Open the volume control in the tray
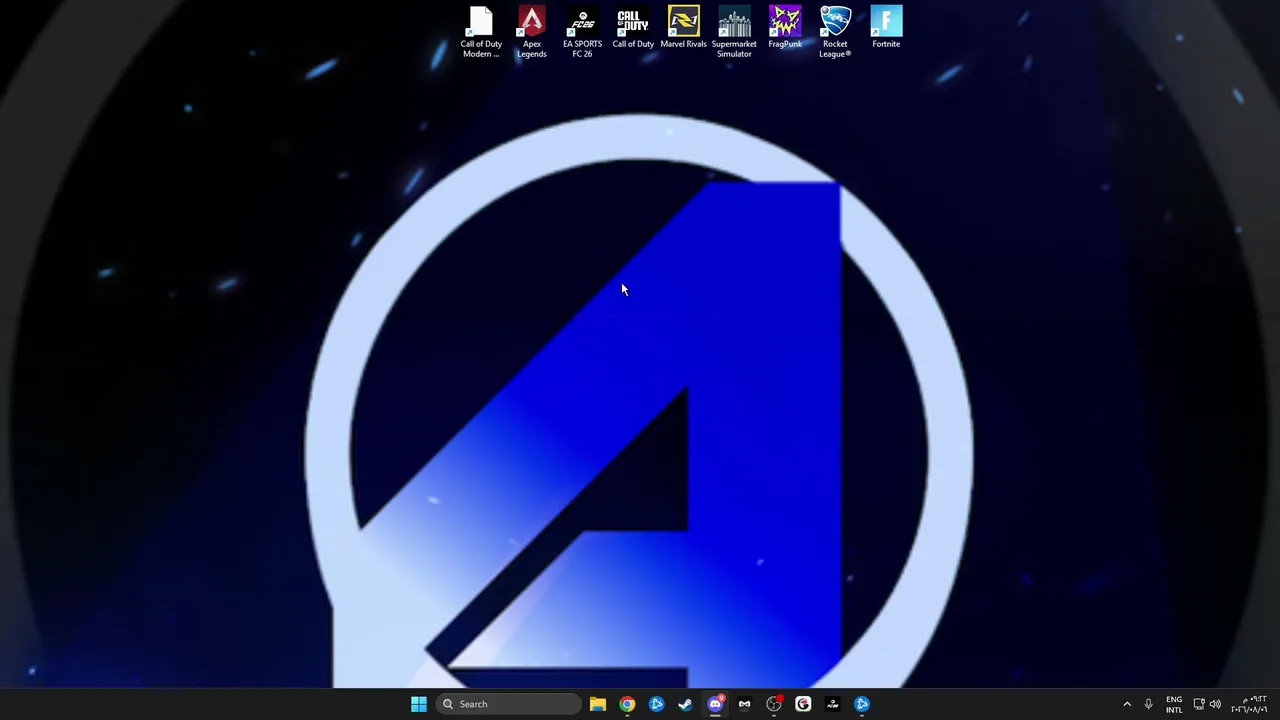The width and height of the screenshot is (1280, 720). point(1215,704)
